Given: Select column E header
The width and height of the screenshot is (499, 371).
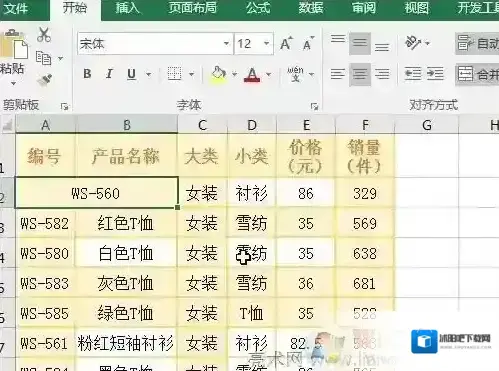Looking at the screenshot, I should (306, 125).
